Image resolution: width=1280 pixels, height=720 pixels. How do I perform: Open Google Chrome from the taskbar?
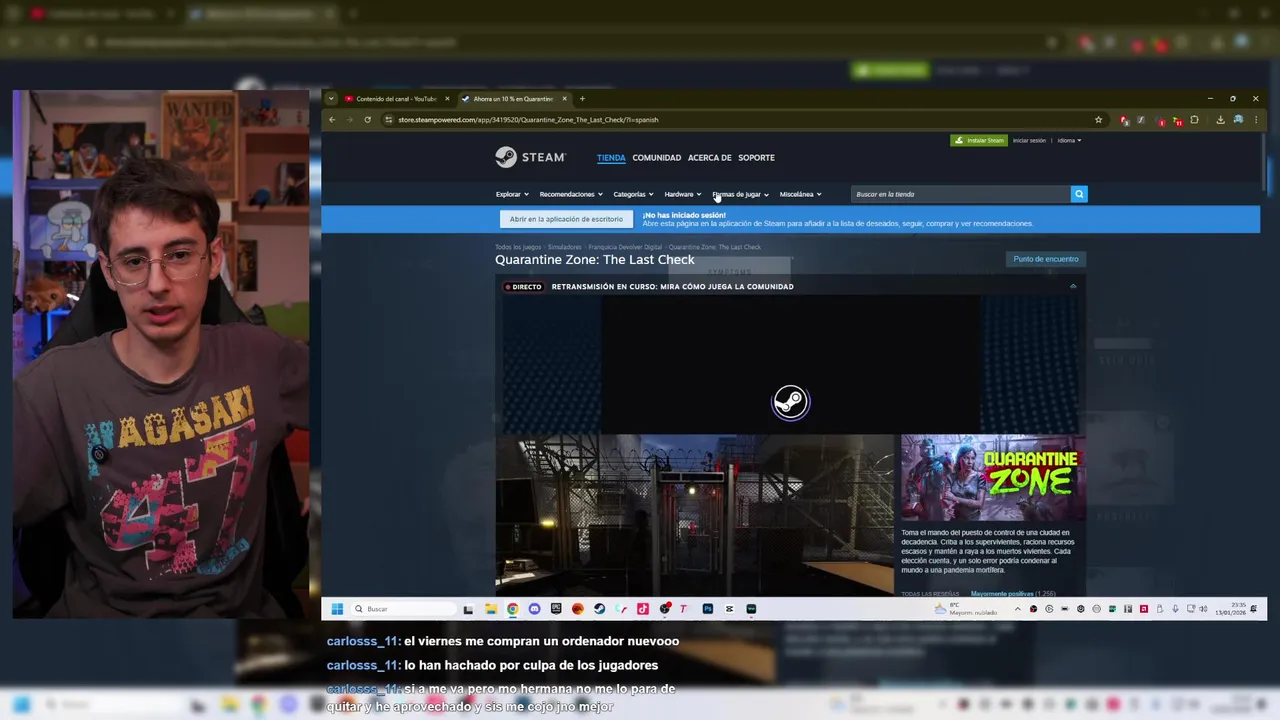[512, 609]
